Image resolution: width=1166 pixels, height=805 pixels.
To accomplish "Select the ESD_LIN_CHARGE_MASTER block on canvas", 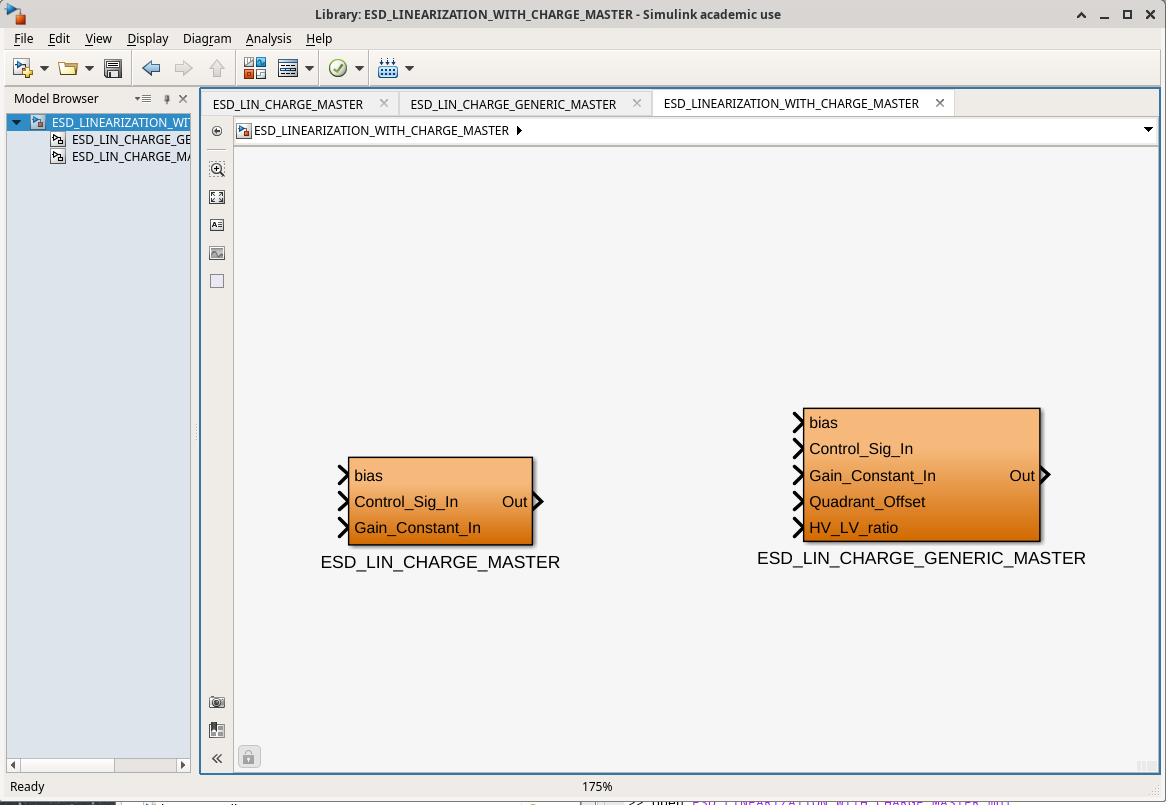I will coord(440,501).
